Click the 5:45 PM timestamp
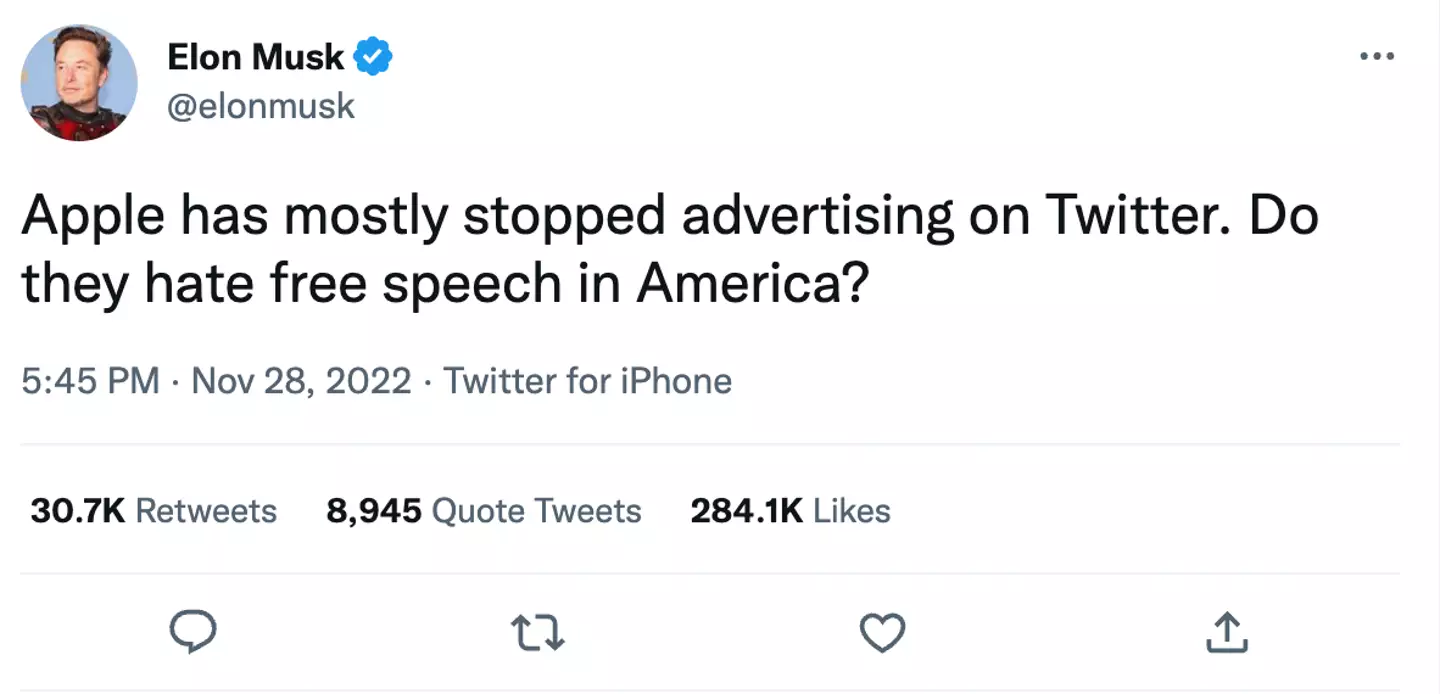Screen dimensions: 1440x694 pyautogui.click(x=90, y=381)
